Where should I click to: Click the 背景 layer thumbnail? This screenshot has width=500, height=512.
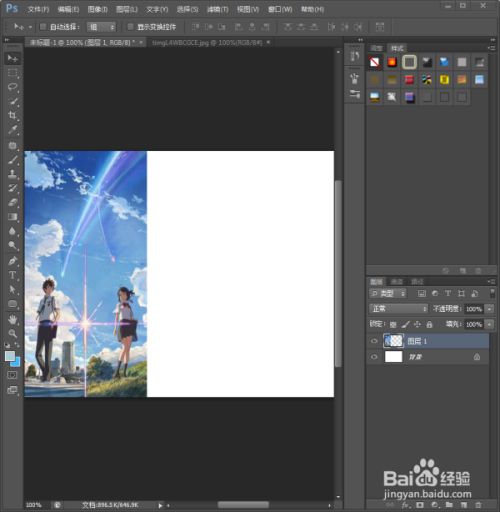pos(393,357)
